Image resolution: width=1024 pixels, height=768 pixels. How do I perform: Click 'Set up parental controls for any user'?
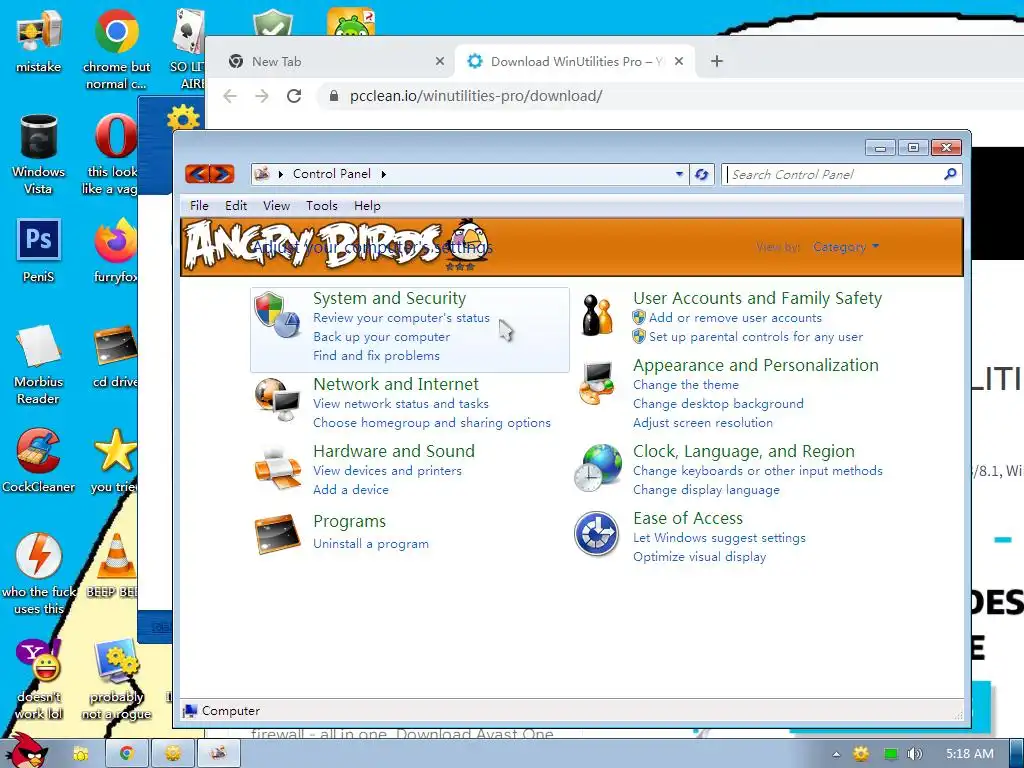tap(756, 337)
